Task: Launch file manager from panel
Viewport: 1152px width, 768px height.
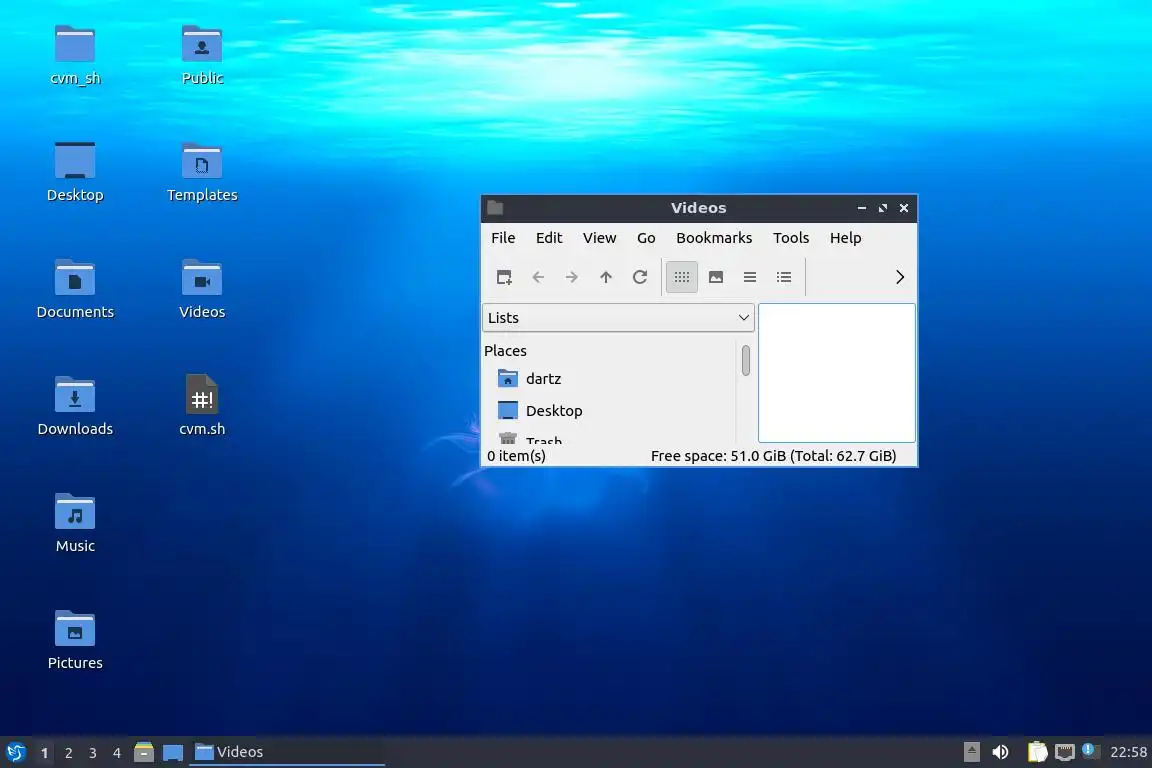Action: coord(144,752)
